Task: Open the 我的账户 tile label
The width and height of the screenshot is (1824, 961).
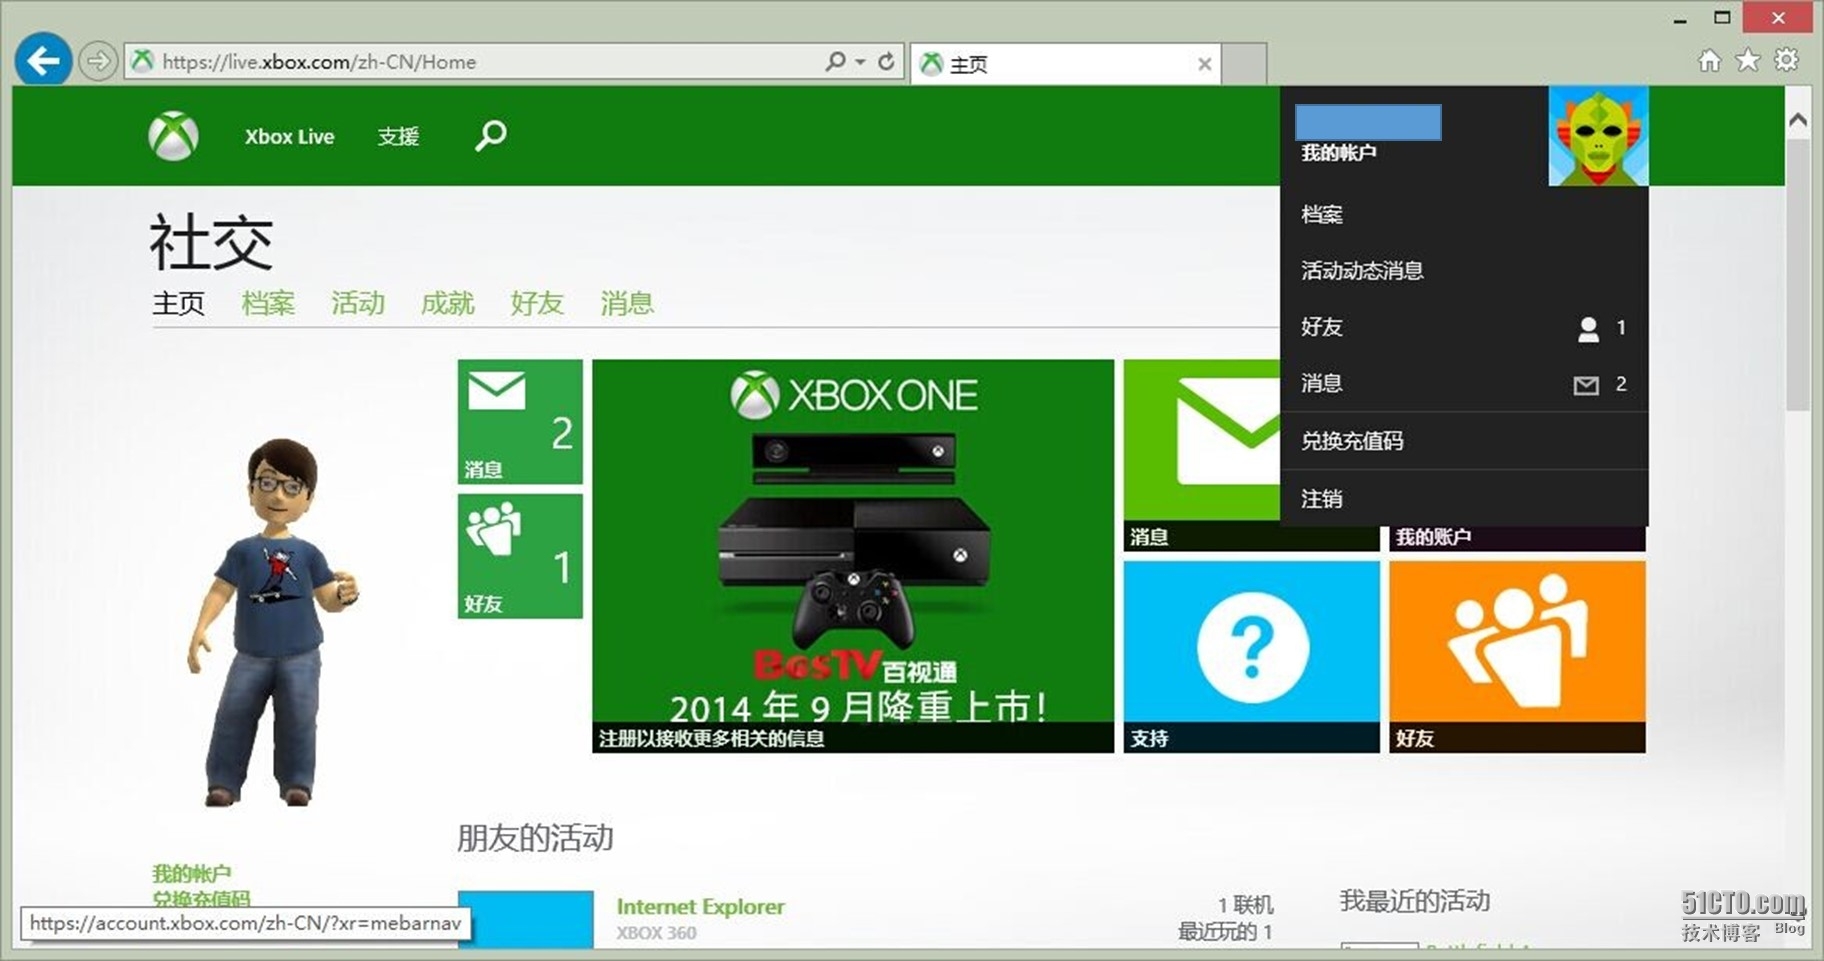Action: point(1433,537)
